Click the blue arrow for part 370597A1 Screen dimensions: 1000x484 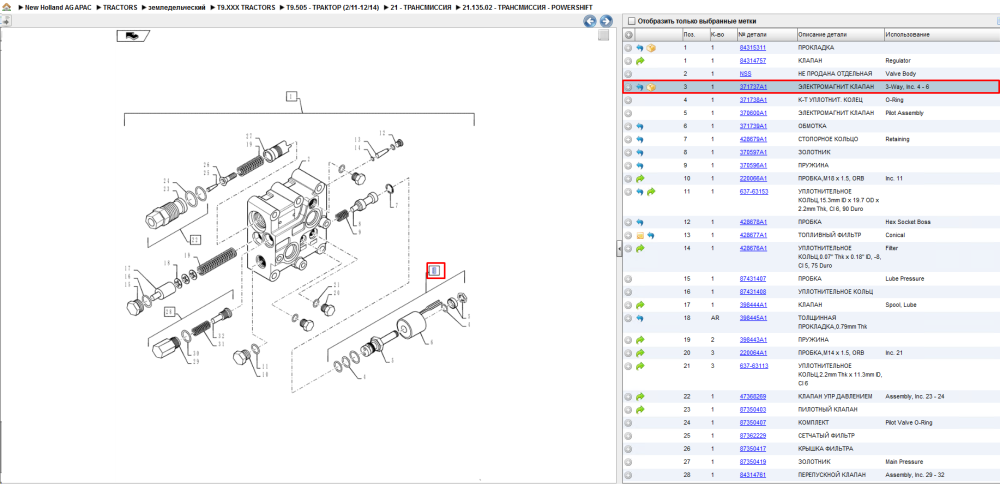click(640, 152)
